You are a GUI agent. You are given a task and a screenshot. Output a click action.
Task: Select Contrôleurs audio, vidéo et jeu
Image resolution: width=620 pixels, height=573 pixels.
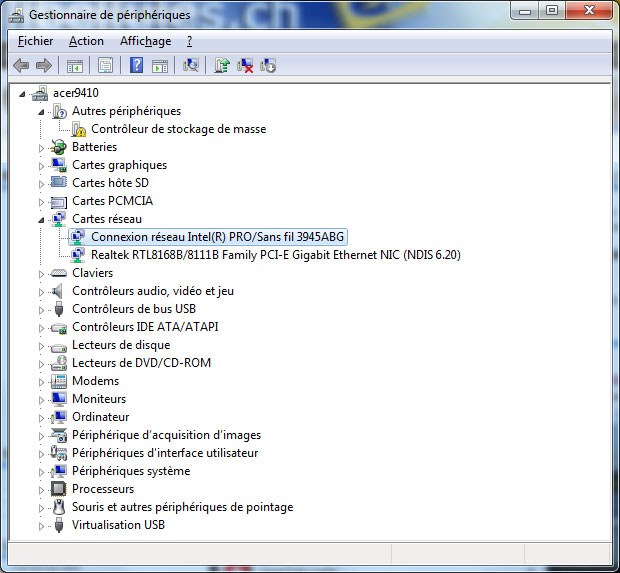pyautogui.click(x=153, y=291)
